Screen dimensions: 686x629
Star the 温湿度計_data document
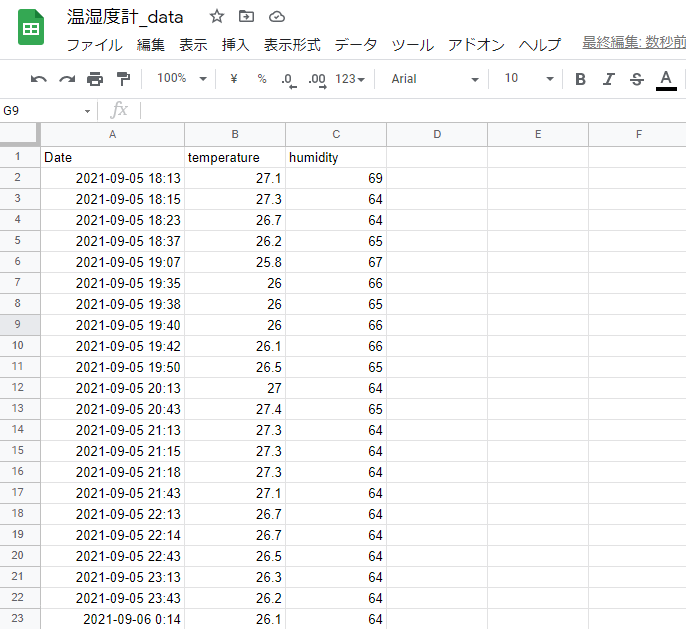tap(217, 17)
